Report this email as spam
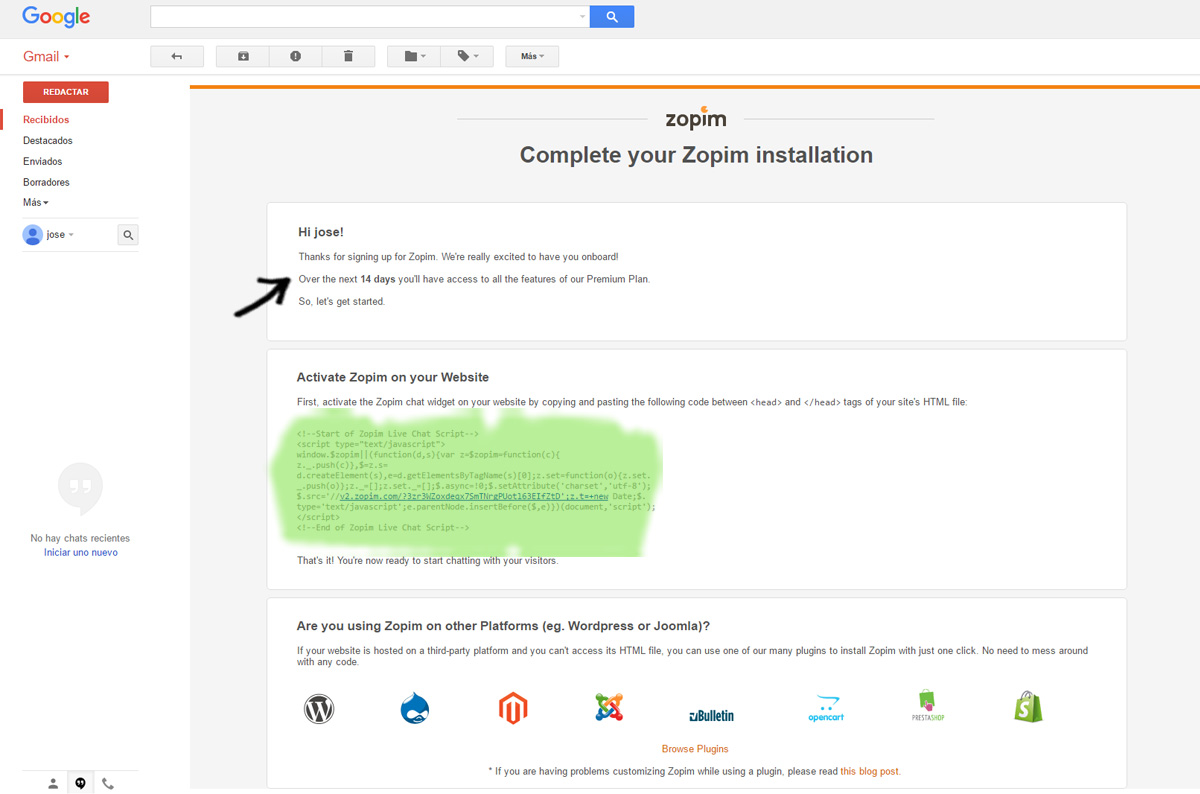This screenshot has width=1200, height=794. (296, 57)
